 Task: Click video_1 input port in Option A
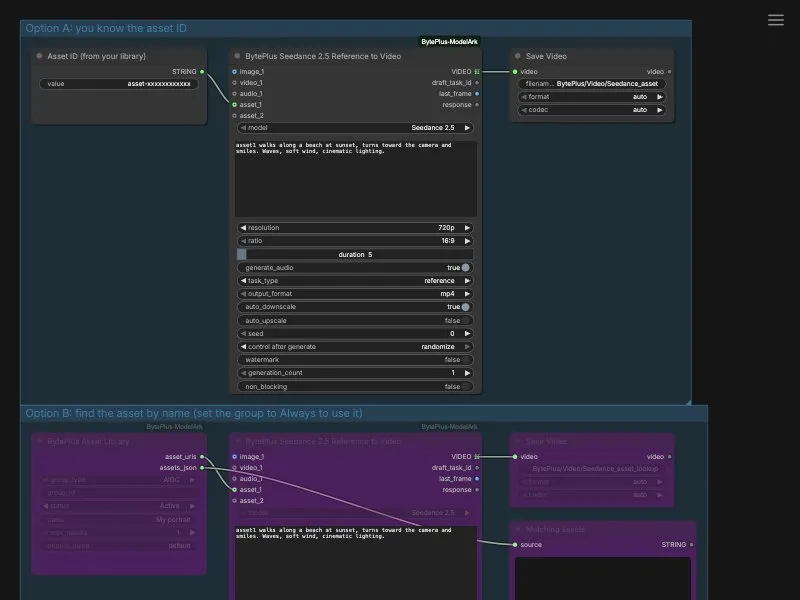[x=234, y=83]
